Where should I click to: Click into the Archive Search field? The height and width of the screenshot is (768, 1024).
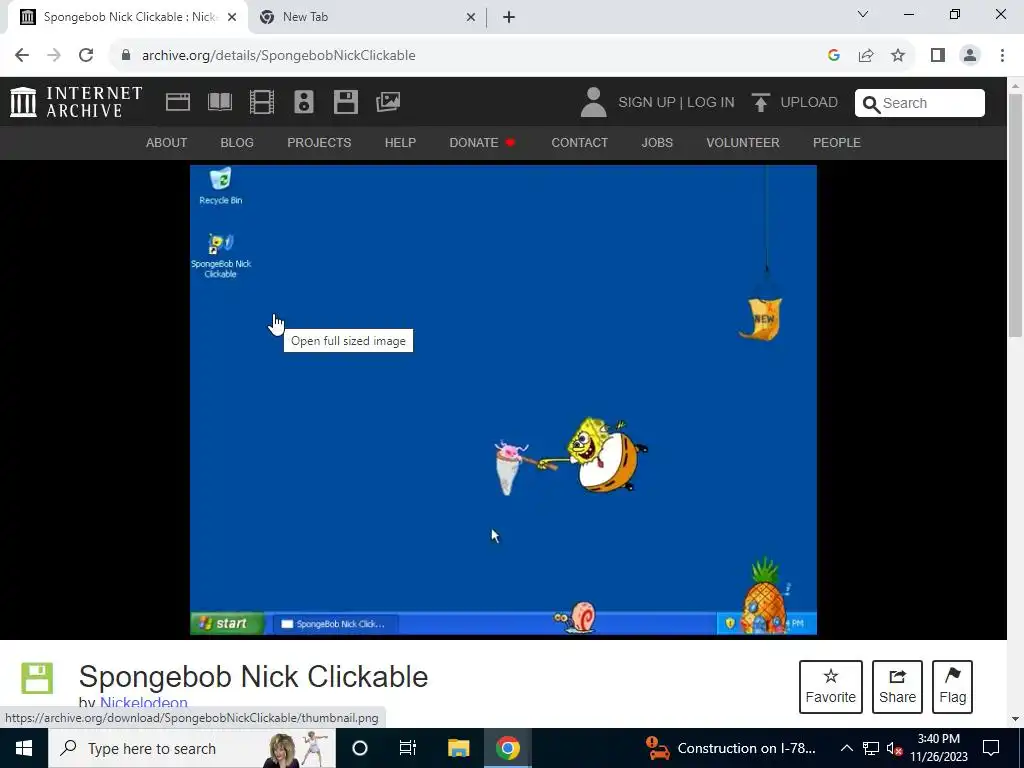click(x=920, y=103)
